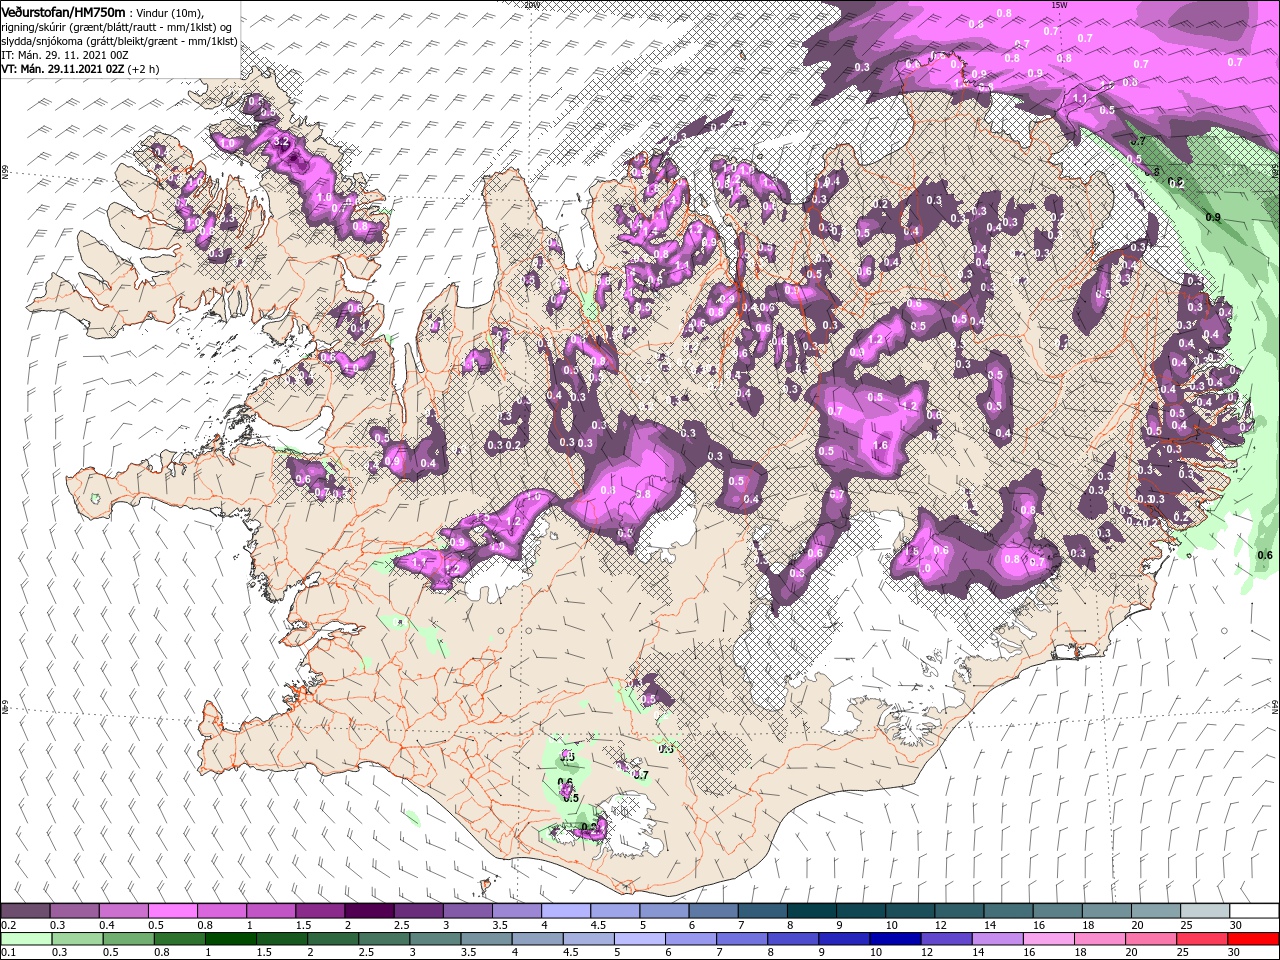Click the pale green 0.1 swatch, lower legend row
Image resolution: width=1280 pixels, height=960 pixels.
click(25, 939)
